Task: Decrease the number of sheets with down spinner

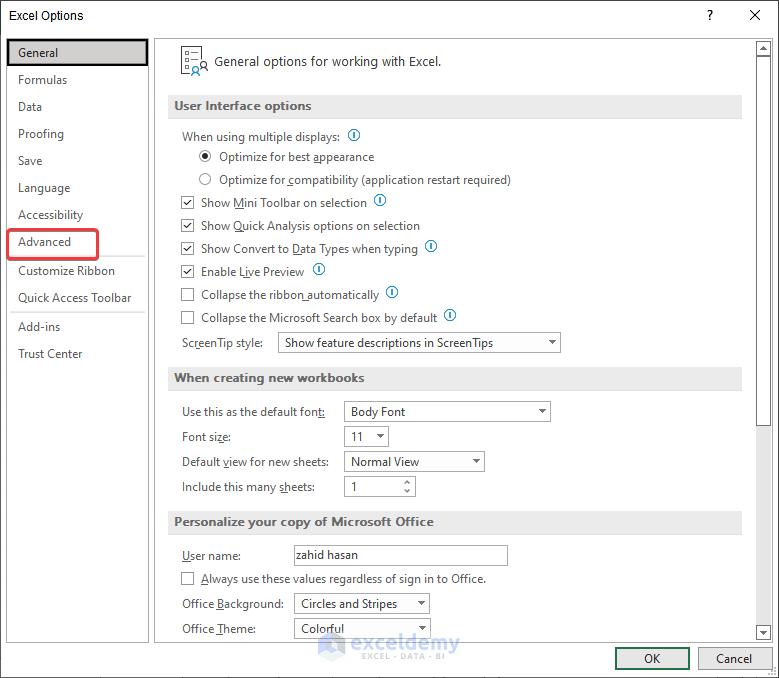Action: click(x=407, y=491)
